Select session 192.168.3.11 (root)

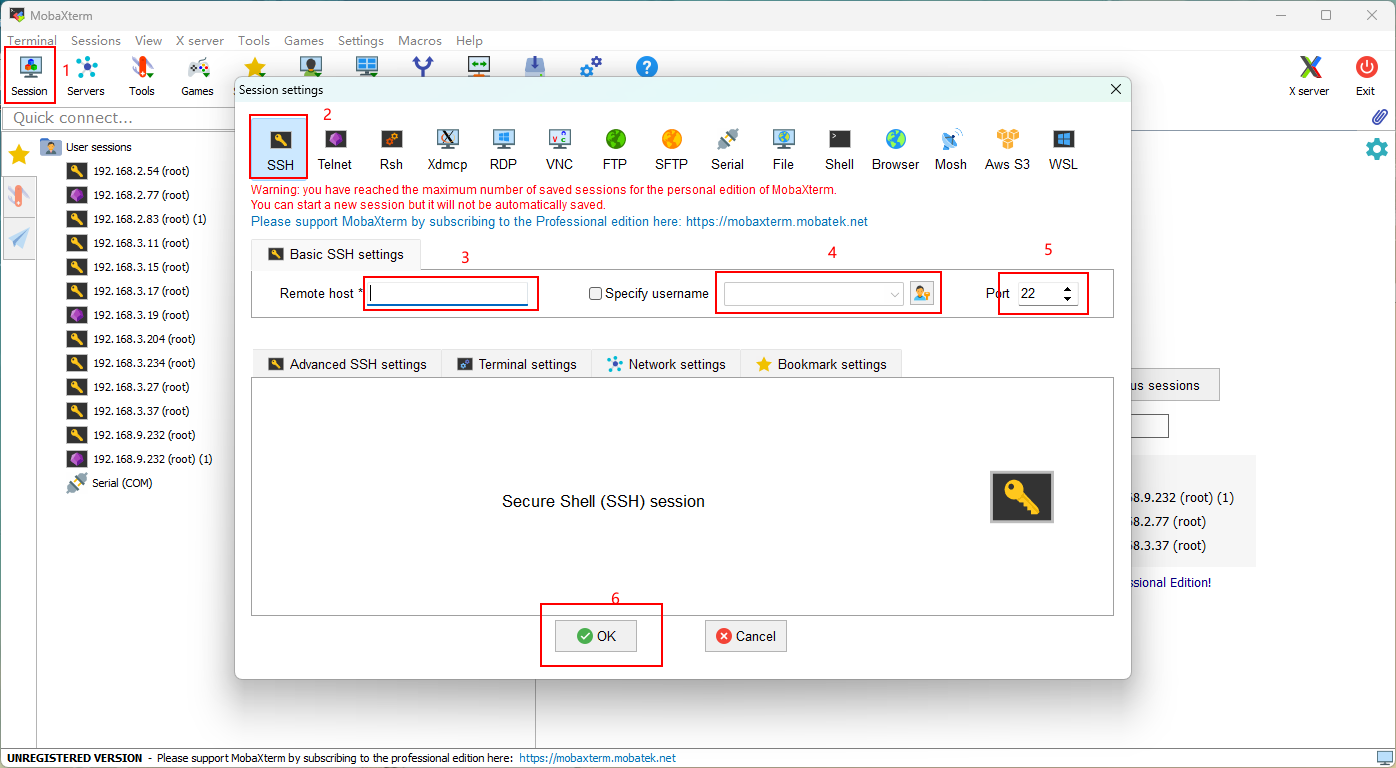pos(128,243)
